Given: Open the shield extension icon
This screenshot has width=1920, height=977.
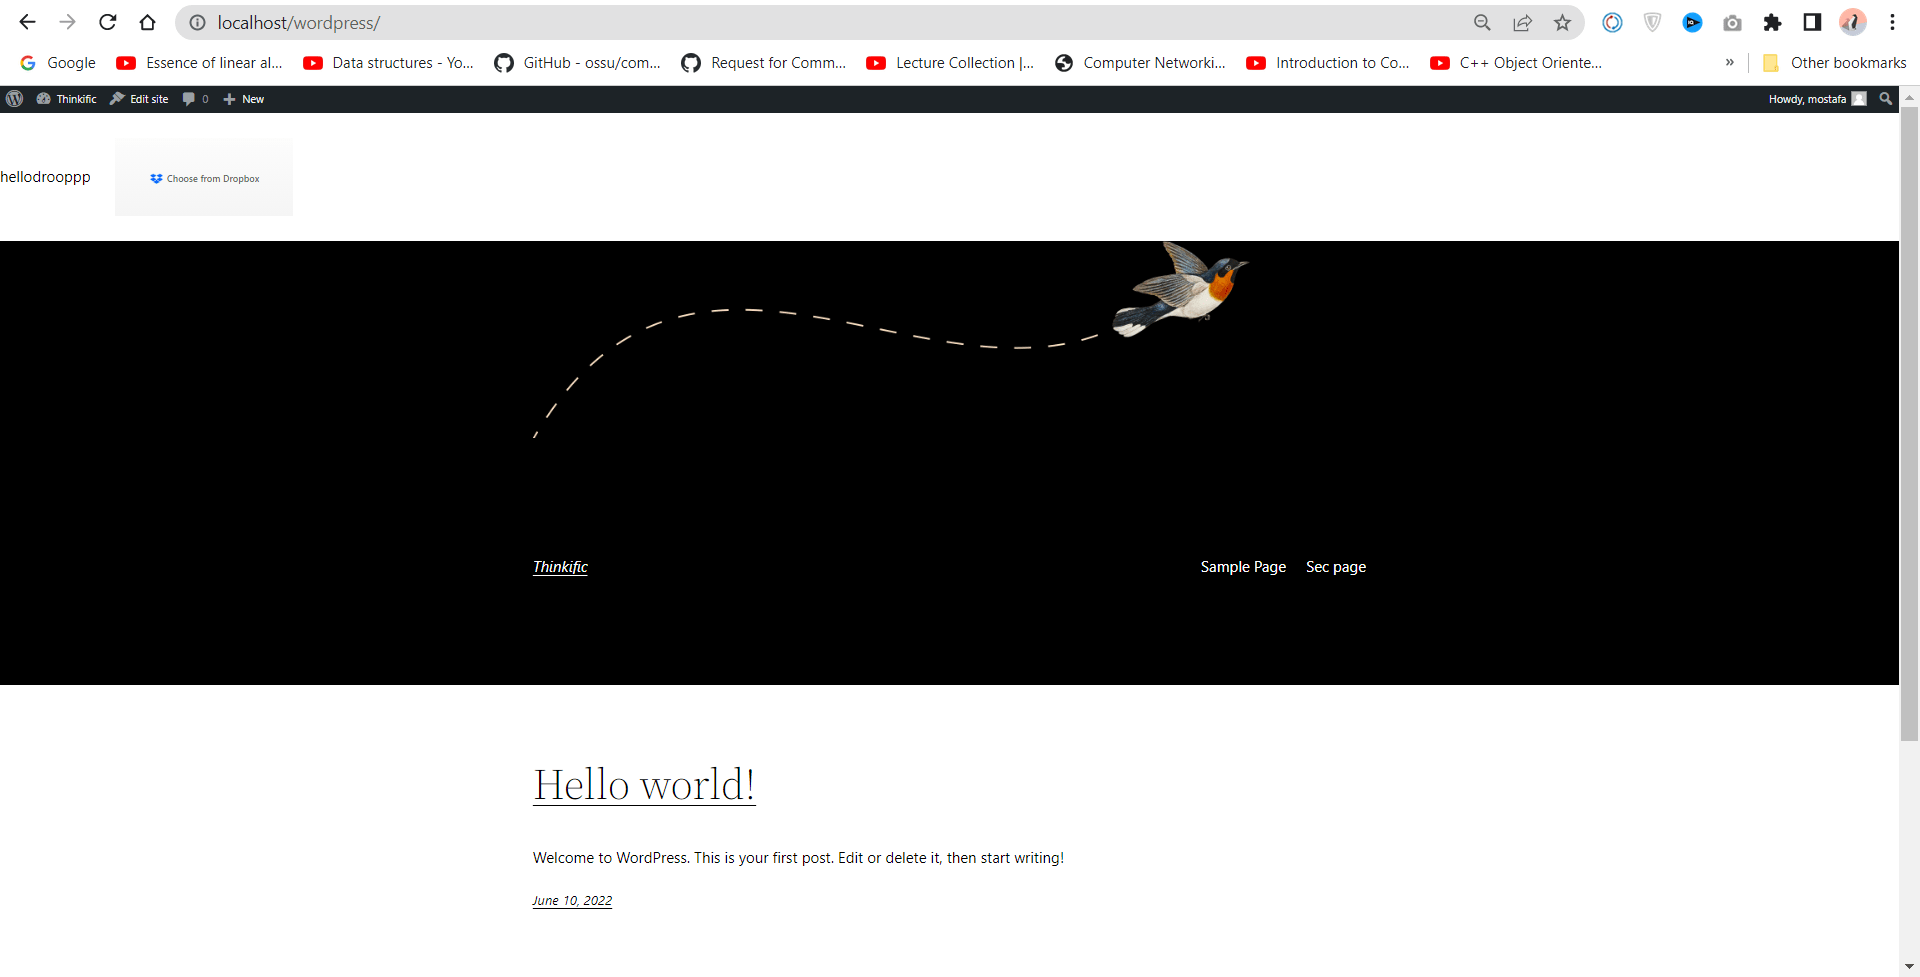Looking at the screenshot, I should (x=1652, y=22).
